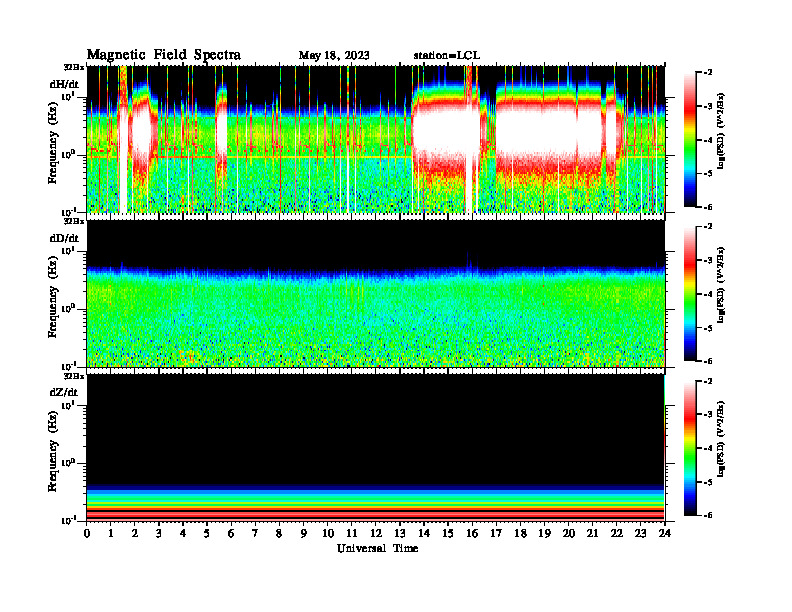Click the color scale bar beside dZ/dt panel

[690, 448]
